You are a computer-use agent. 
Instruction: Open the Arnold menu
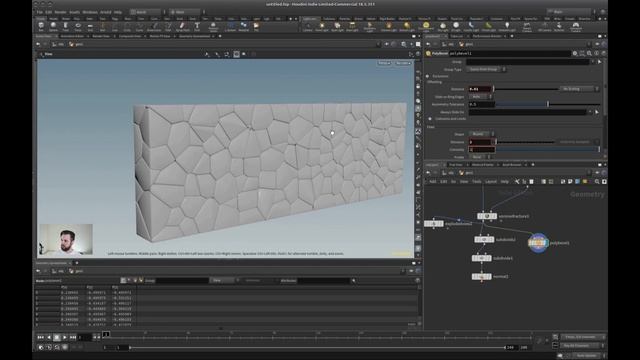[105, 12]
